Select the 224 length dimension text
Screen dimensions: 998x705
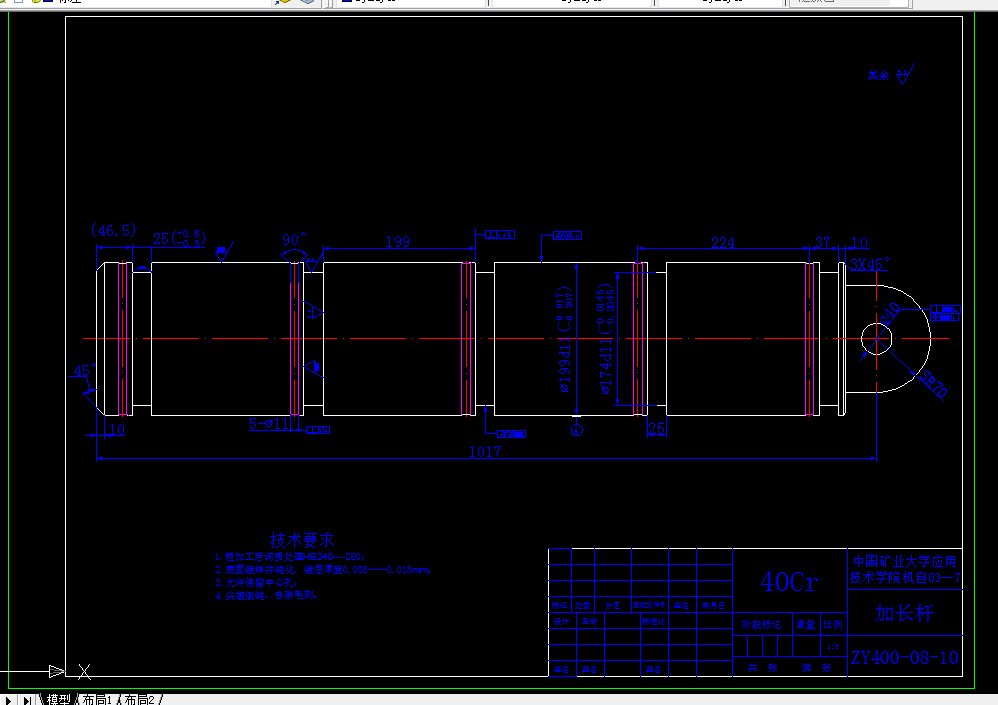(x=722, y=242)
